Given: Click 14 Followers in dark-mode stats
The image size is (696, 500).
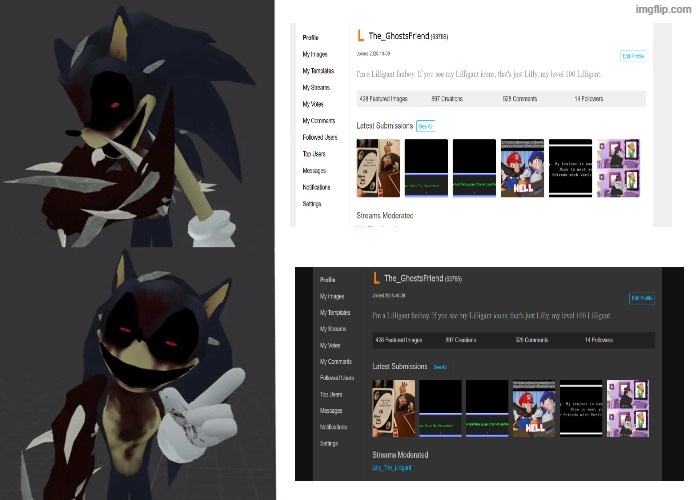Looking at the screenshot, I should coord(599,340).
